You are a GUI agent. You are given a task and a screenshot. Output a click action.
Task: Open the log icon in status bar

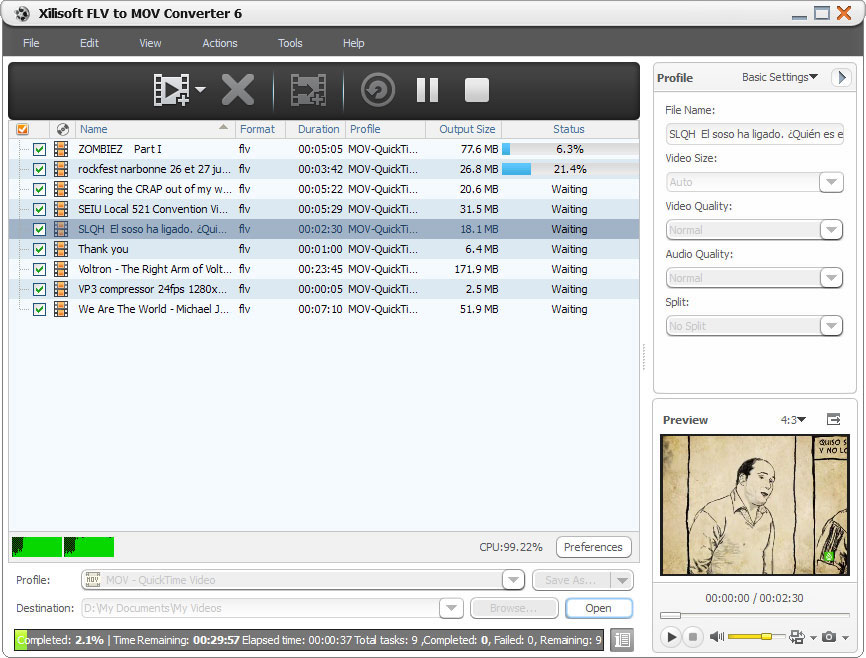click(x=622, y=639)
